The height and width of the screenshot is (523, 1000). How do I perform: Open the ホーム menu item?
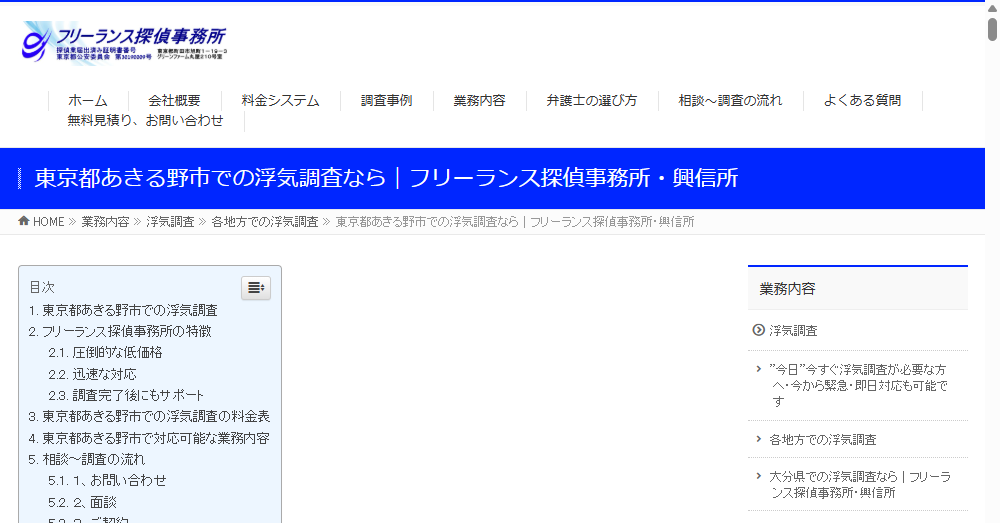tap(87, 100)
